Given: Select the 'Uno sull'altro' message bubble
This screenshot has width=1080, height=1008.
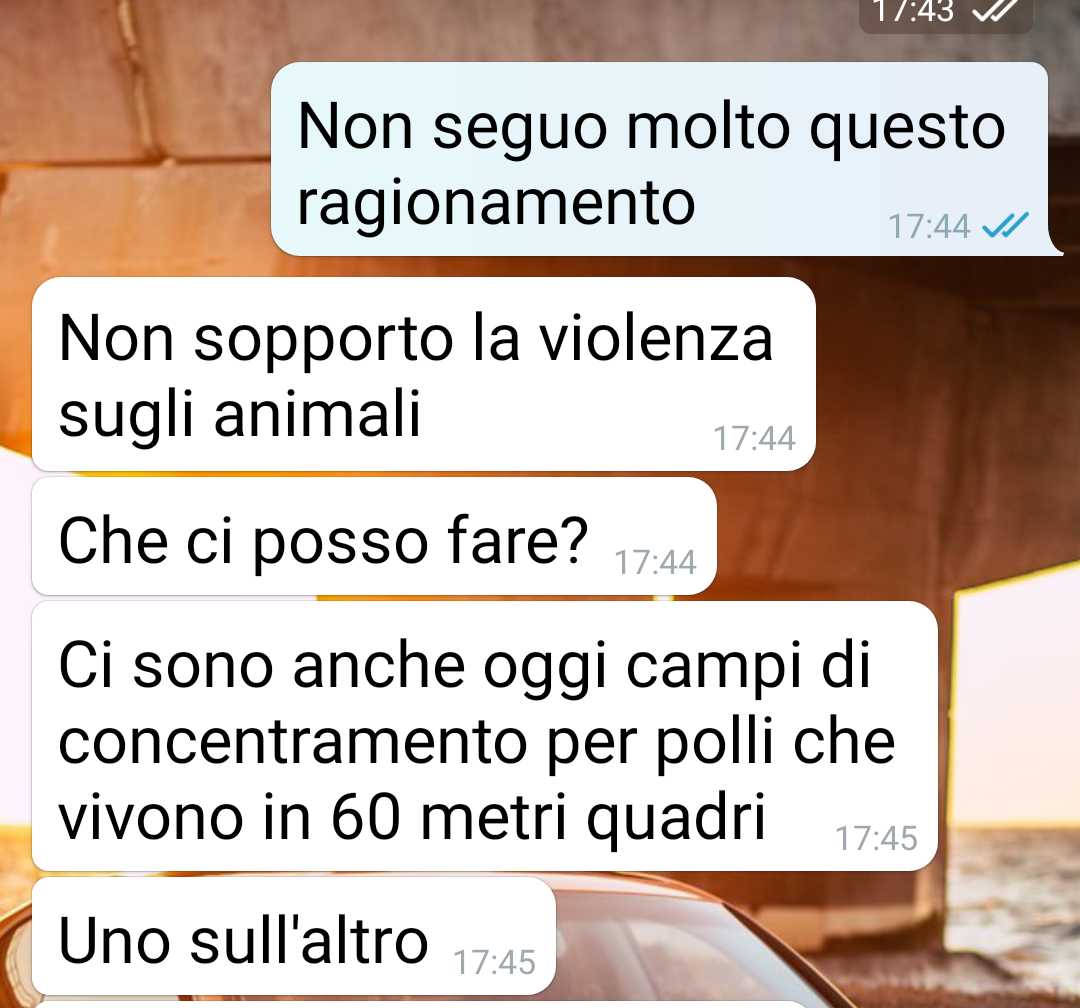Looking at the screenshot, I should [293, 936].
